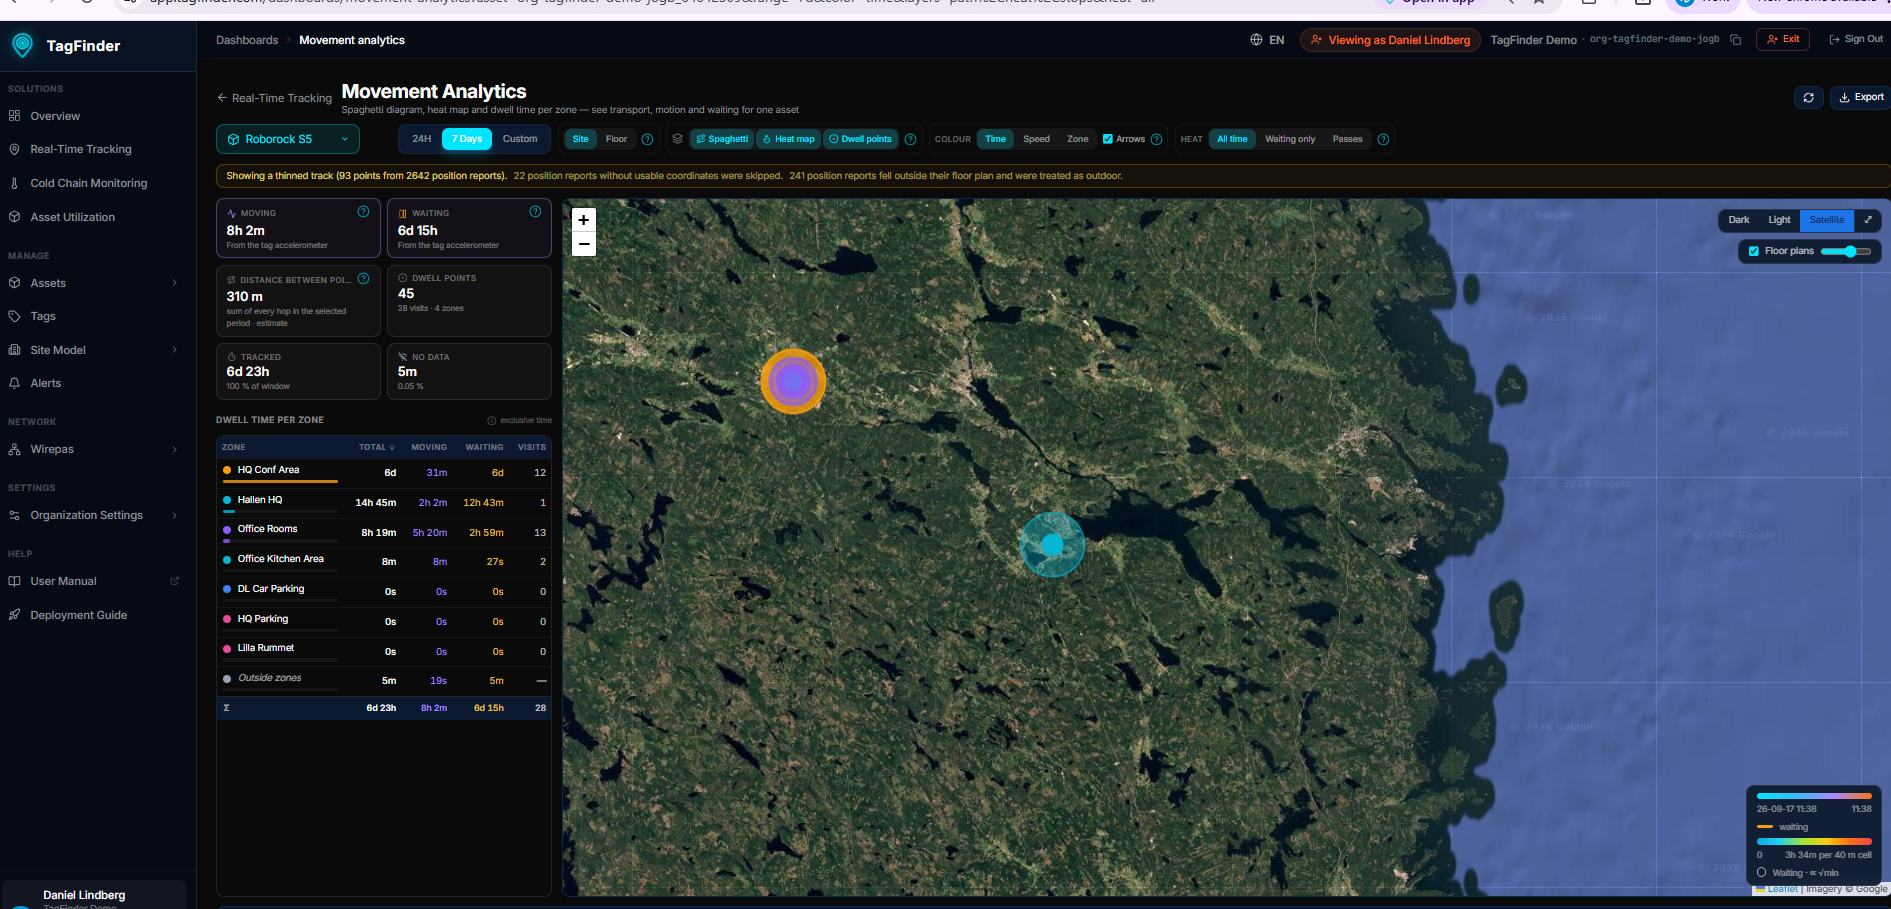Go back to Real-Time Tracking
The height and width of the screenshot is (909, 1891).
click(x=275, y=98)
